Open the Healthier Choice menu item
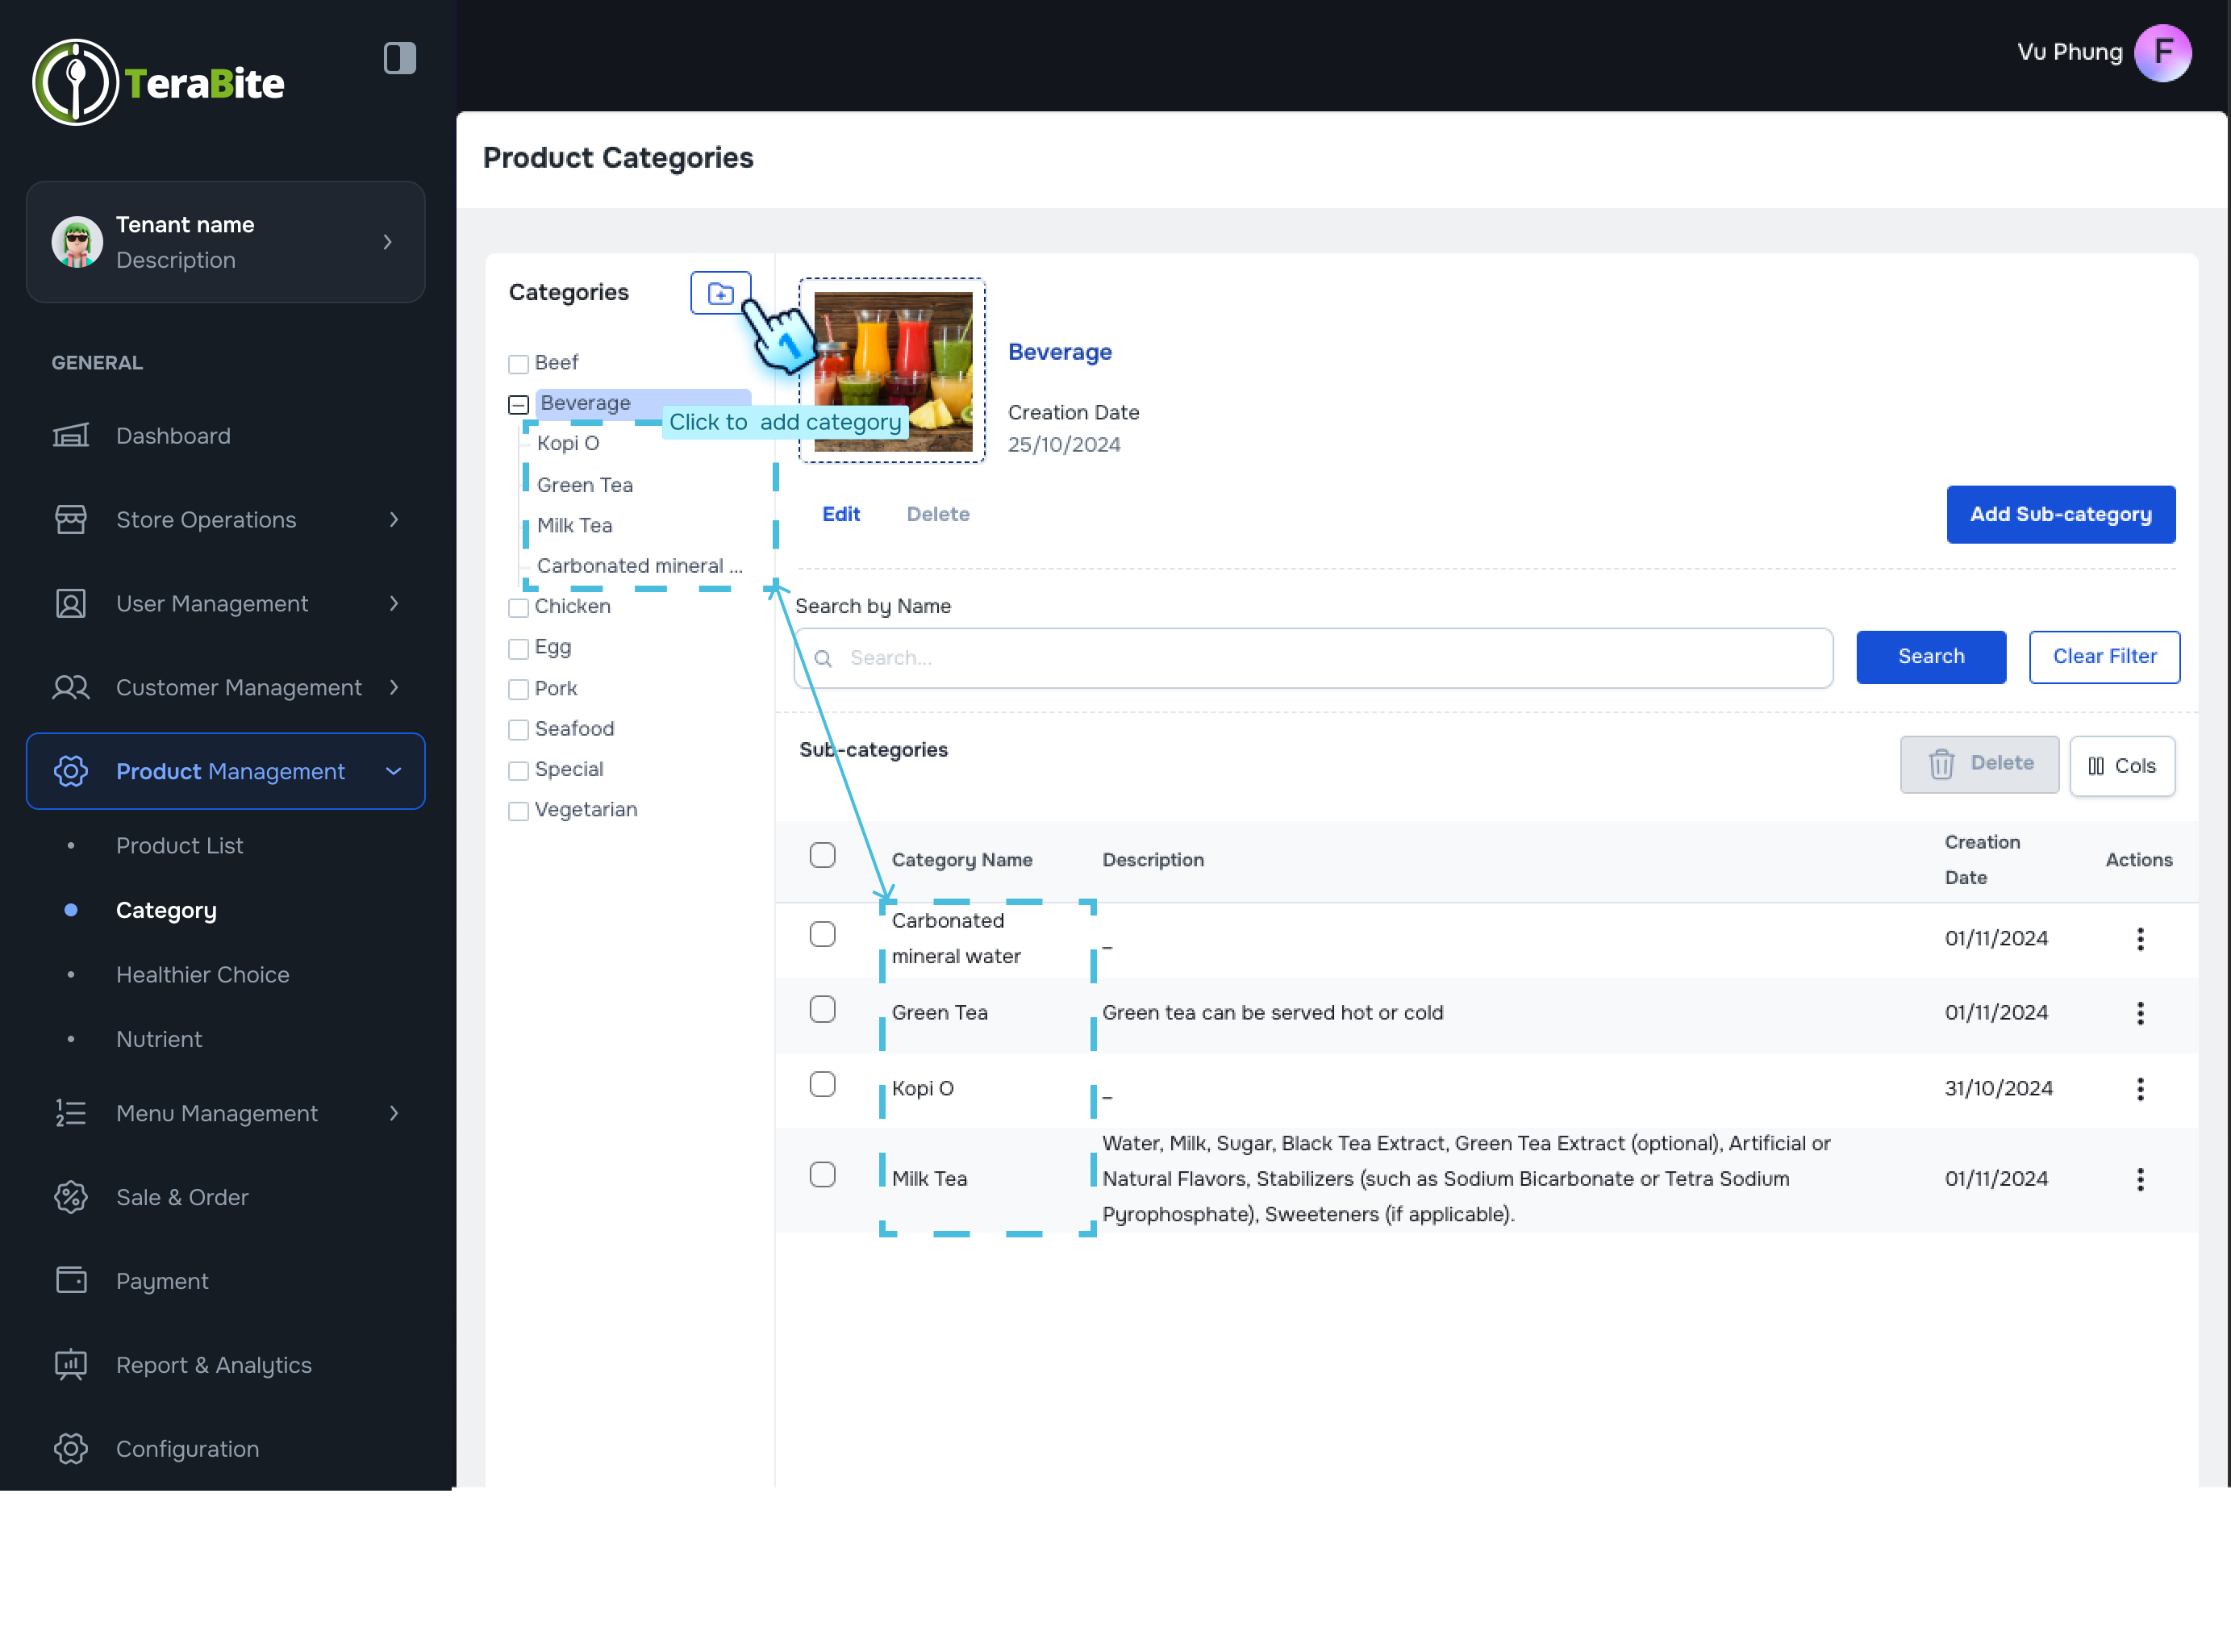Image resolution: width=2231 pixels, height=1652 pixels. click(x=202, y=974)
